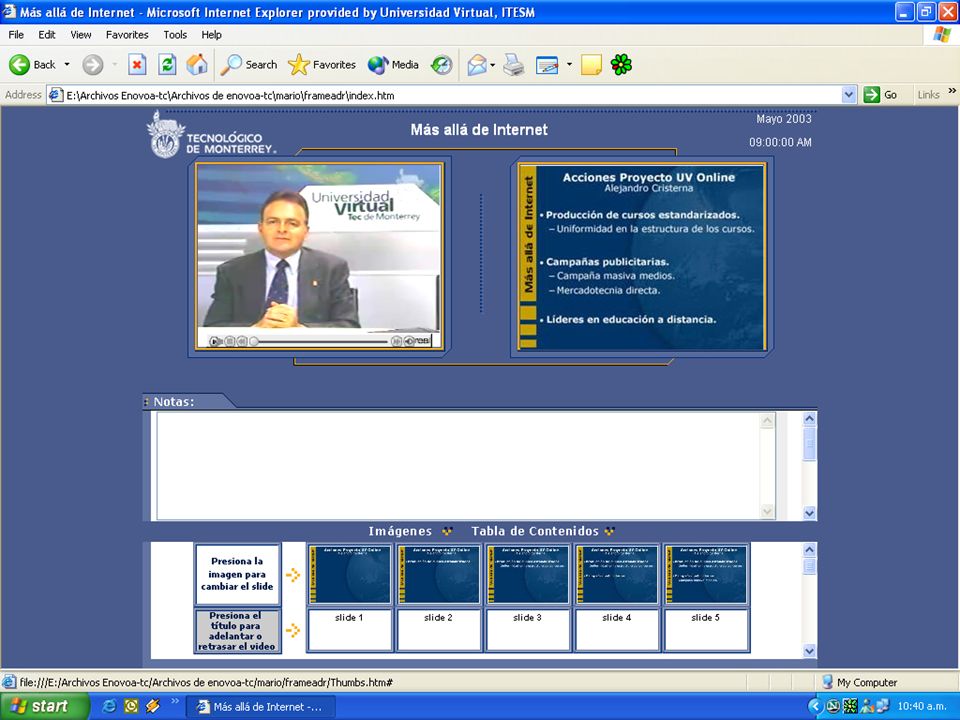Click the Forward navigation arrow
Image resolution: width=960 pixels, height=720 pixels.
tap(93, 64)
